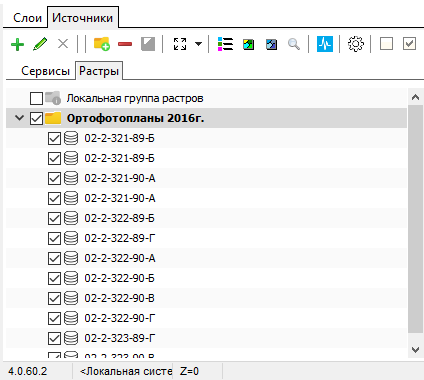Uncheck the 02-2-322-89-Г checkbox
The image size is (424, 380).
pos(54,238)
